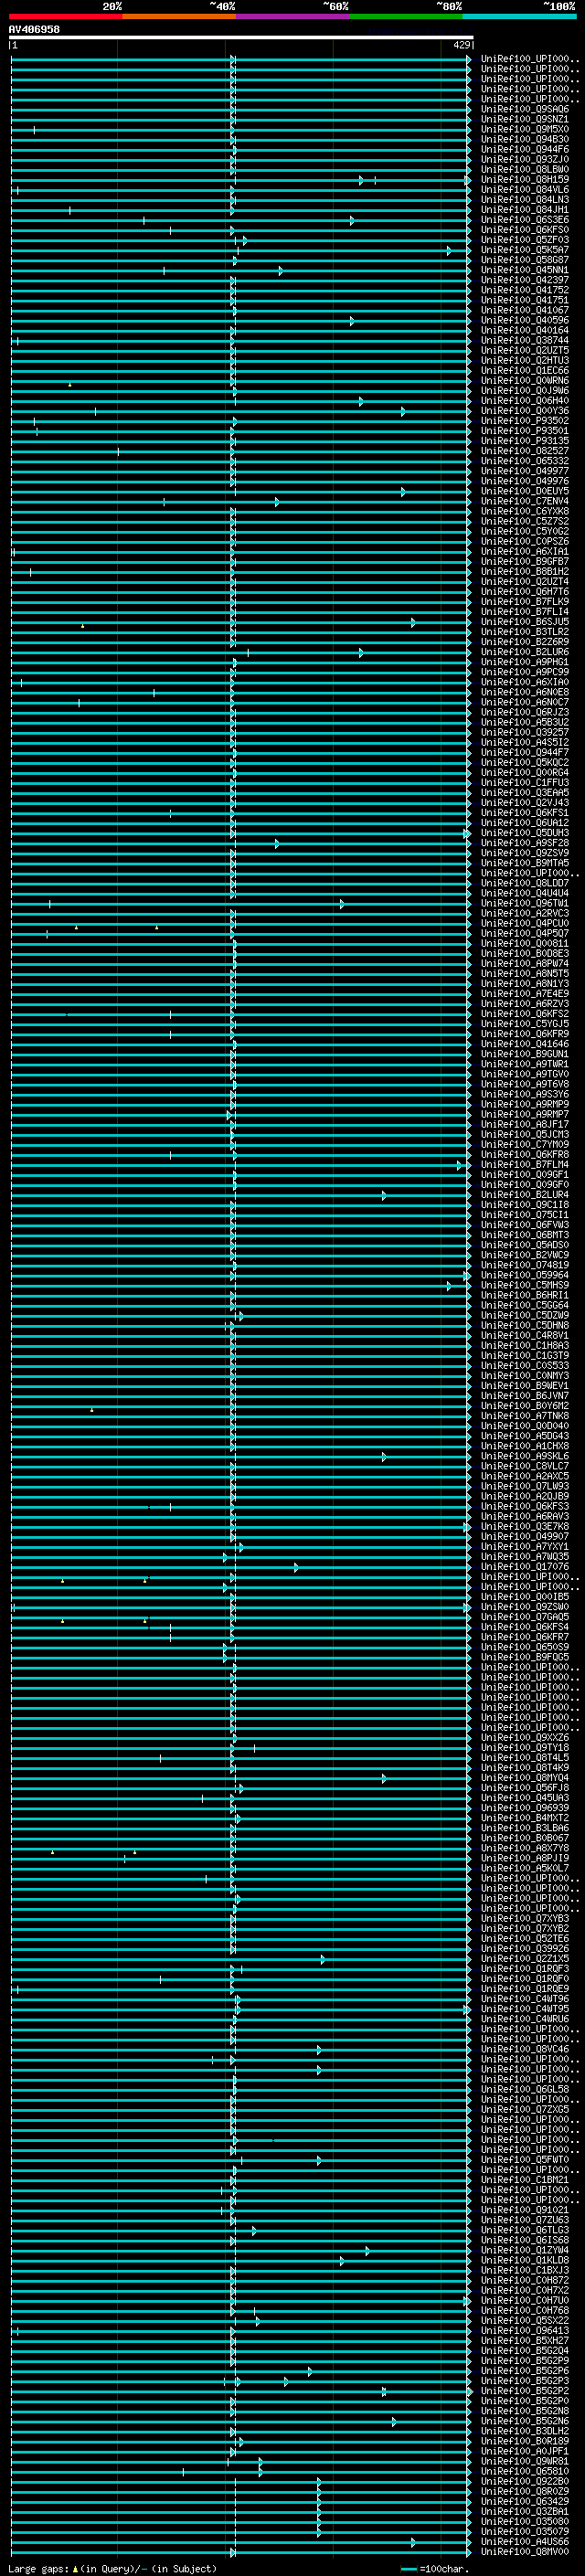585x2576 pixels.
Task: Open hit UniRef100_Q8H159
Action: (x=524, y=179)
